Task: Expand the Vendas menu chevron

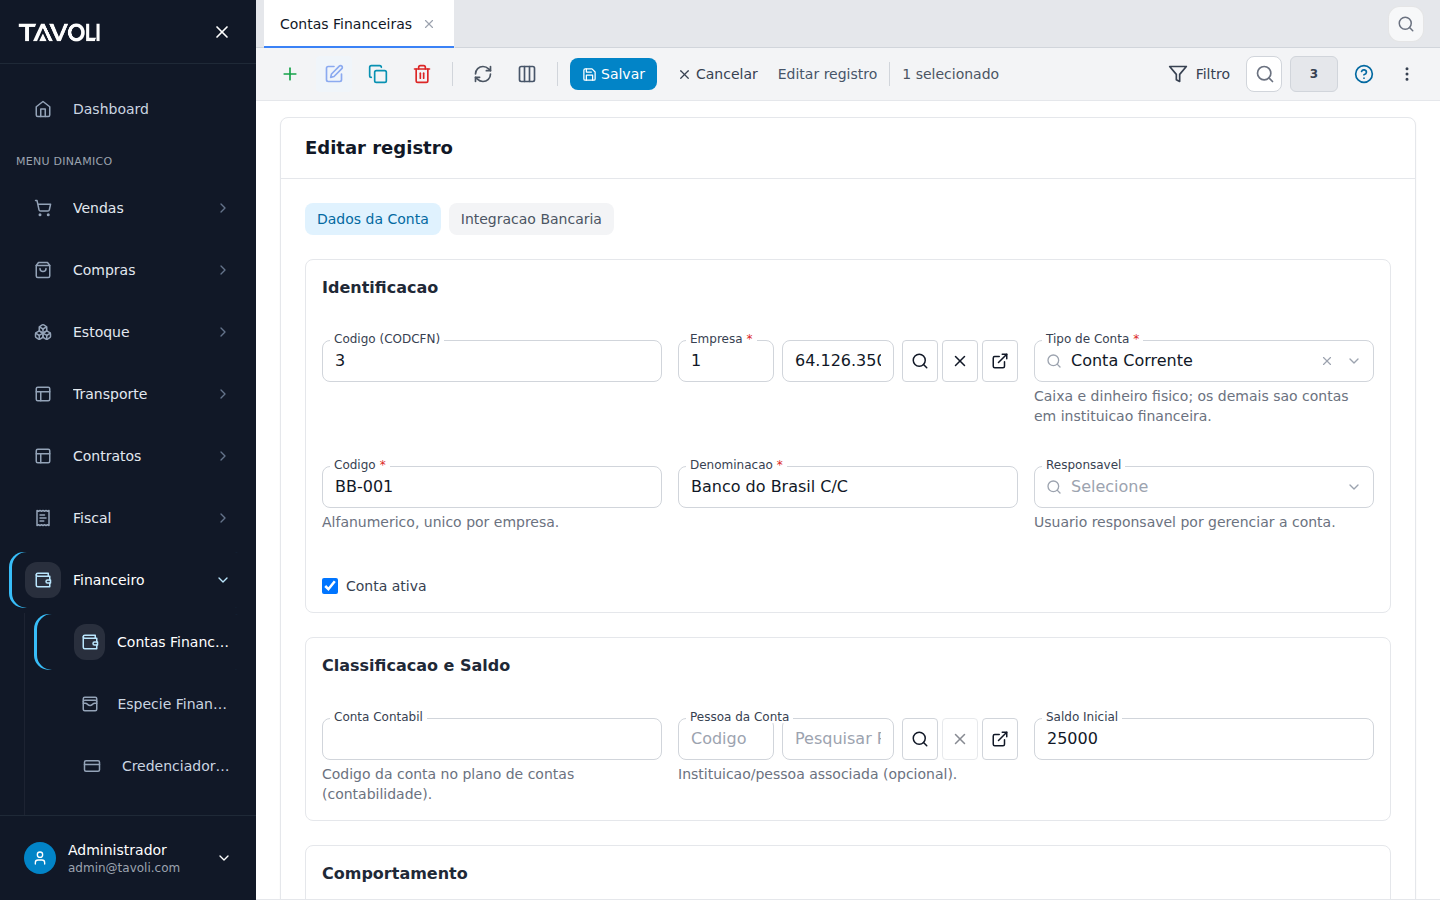Action: pyautogui.click(x=223, y=208)
